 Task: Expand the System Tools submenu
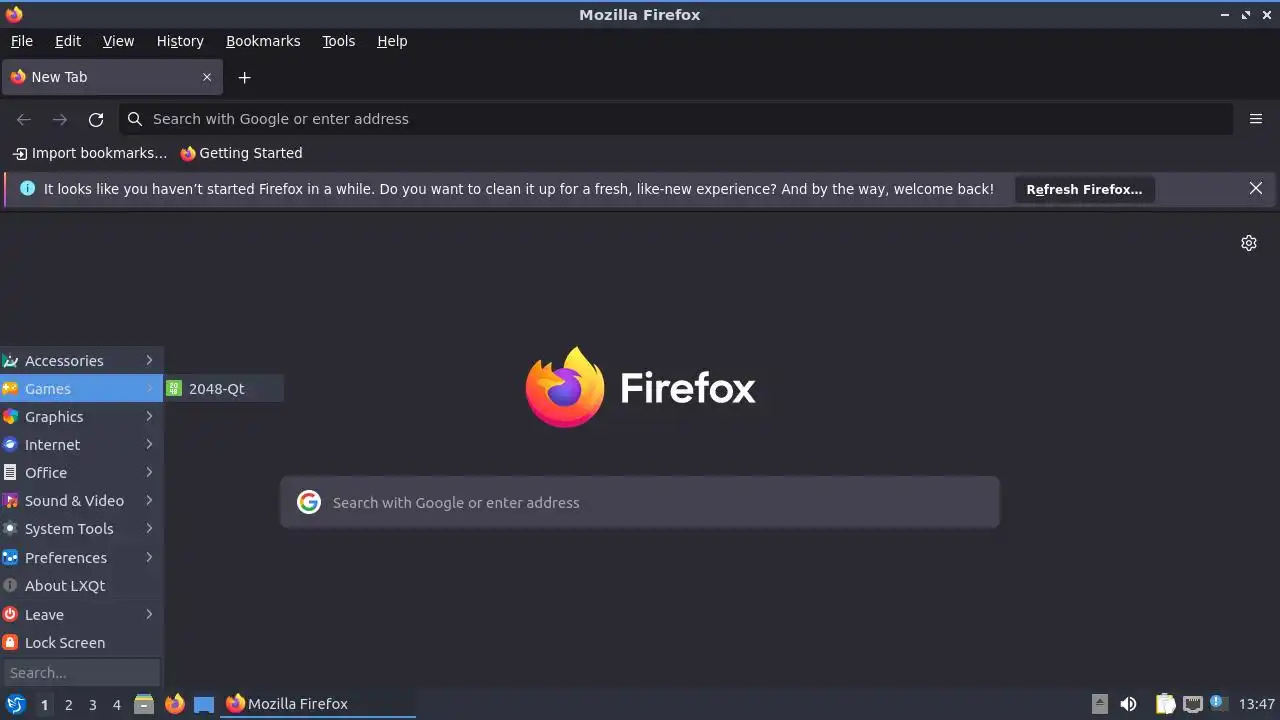click(81, 529)
